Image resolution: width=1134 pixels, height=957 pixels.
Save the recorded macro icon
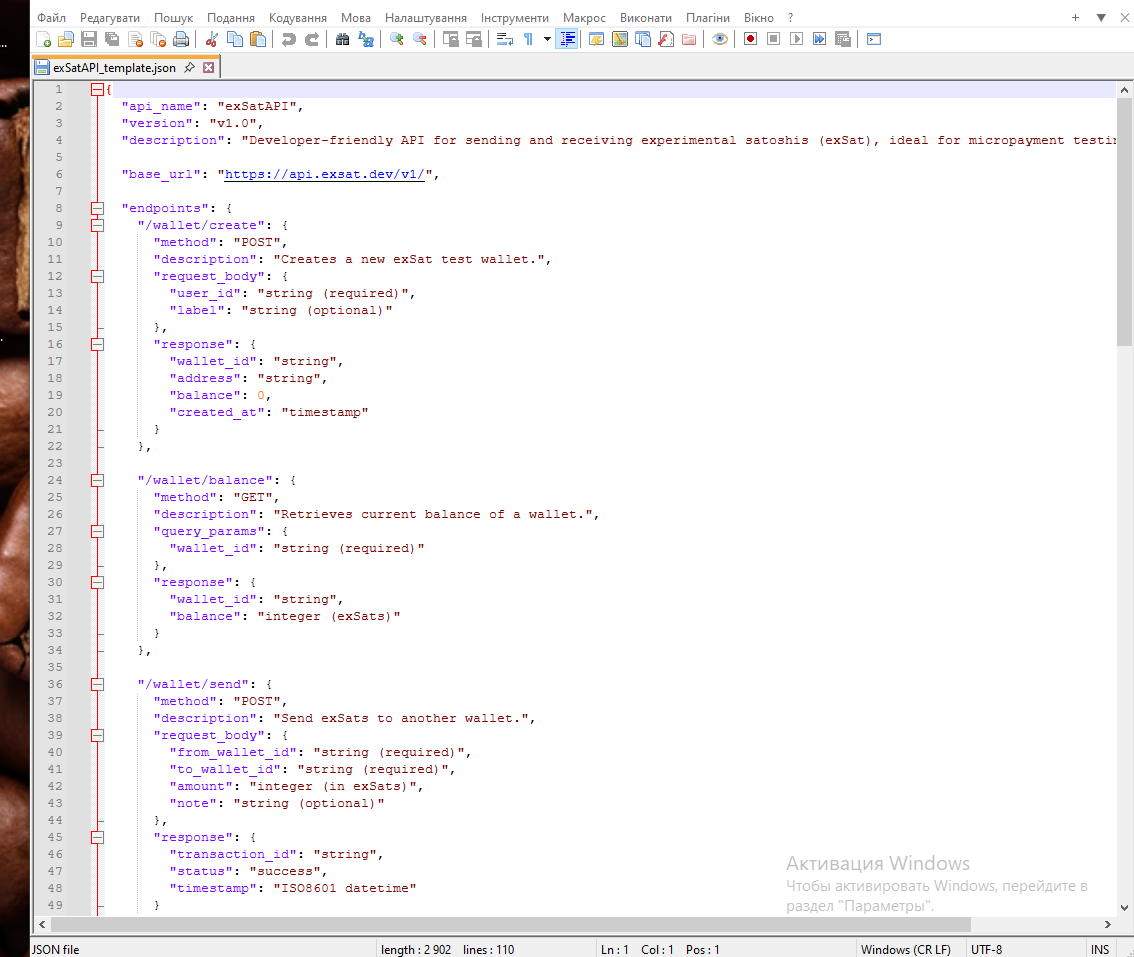[843, 39]
